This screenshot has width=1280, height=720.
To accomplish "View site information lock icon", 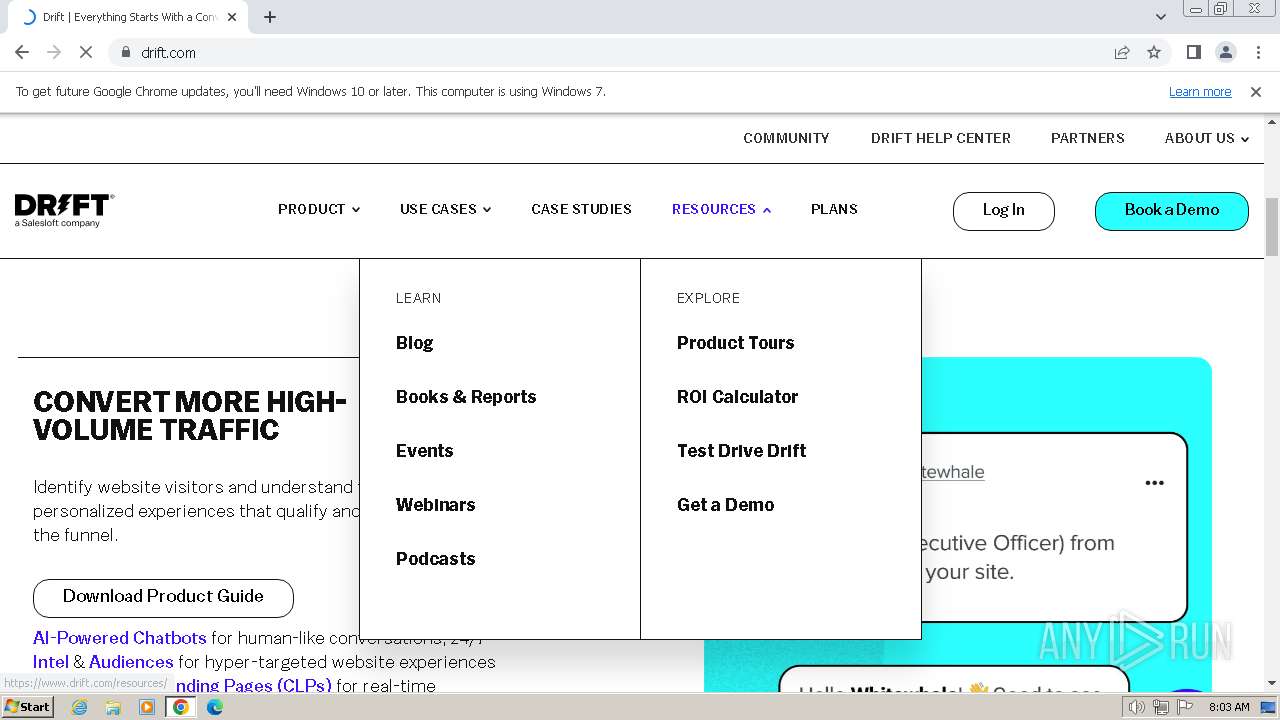I will pos(125,52).
